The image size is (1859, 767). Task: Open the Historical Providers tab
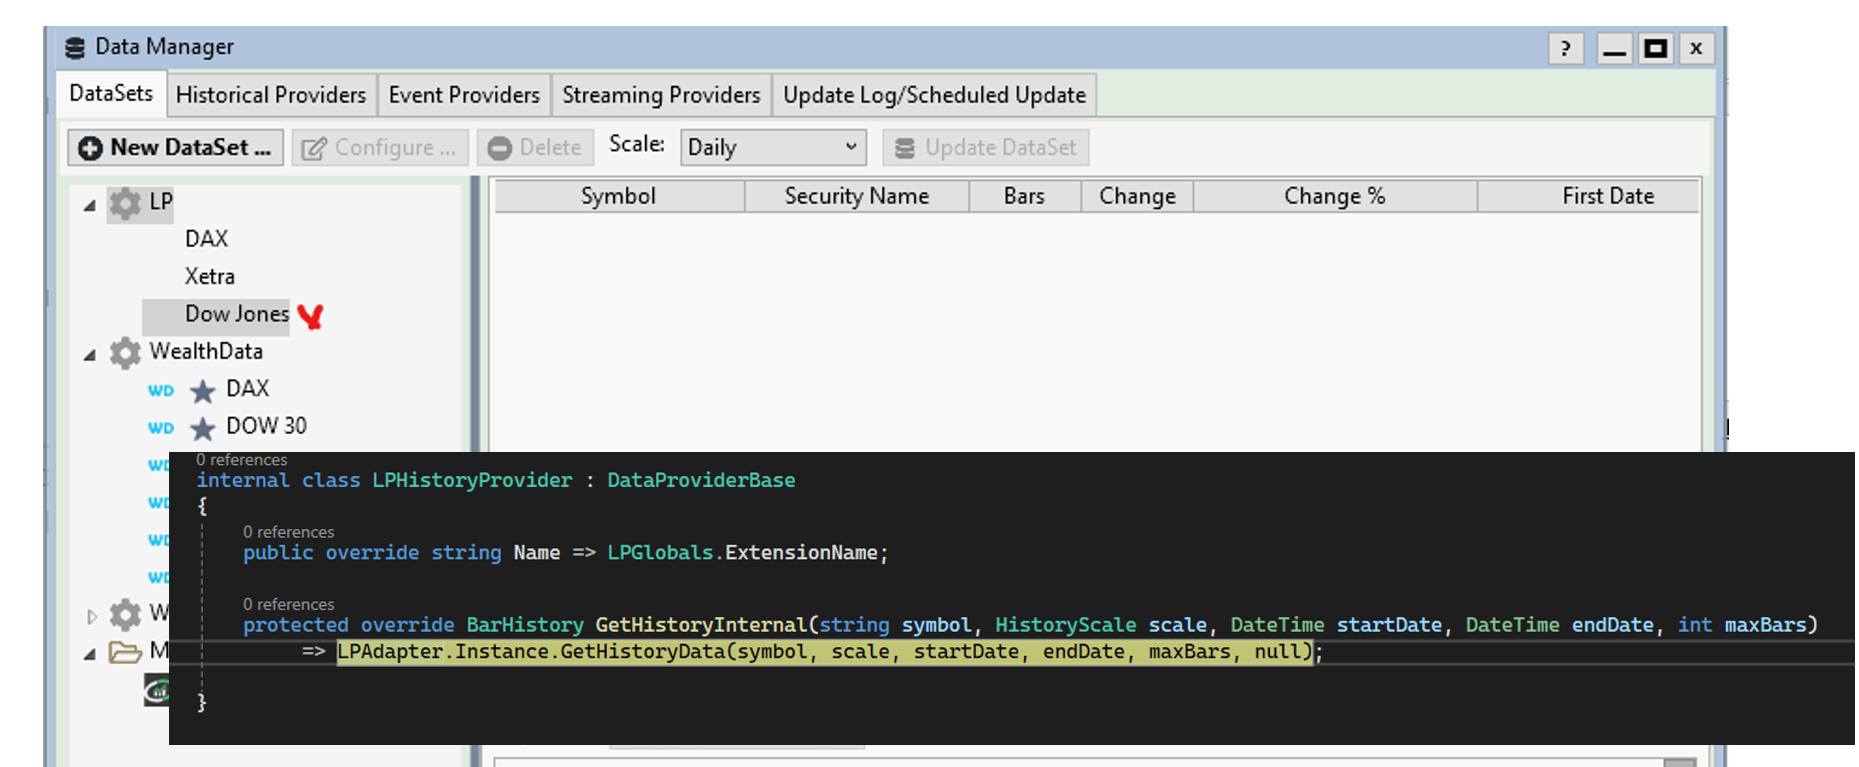coord(271,95)
